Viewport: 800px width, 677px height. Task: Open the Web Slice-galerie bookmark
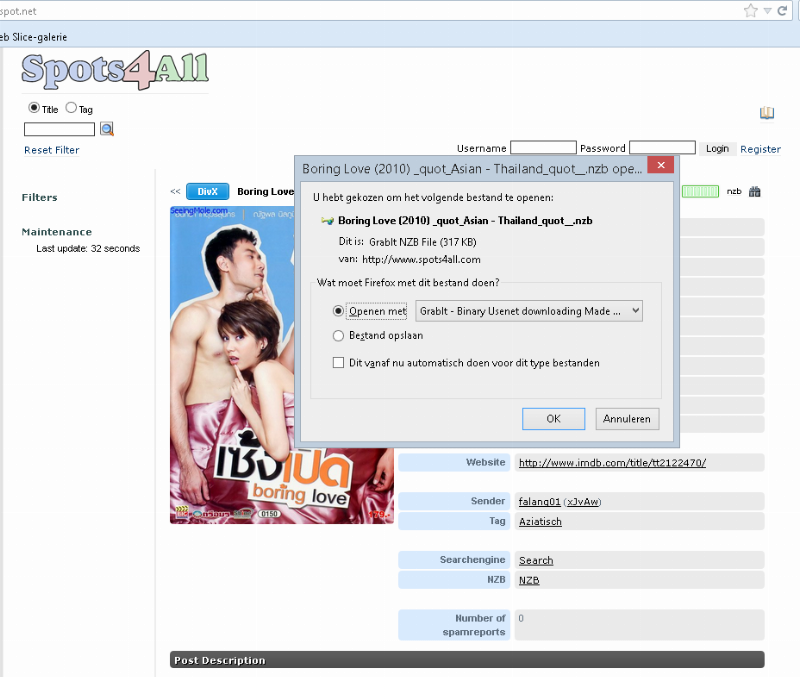tap(33, 35)
